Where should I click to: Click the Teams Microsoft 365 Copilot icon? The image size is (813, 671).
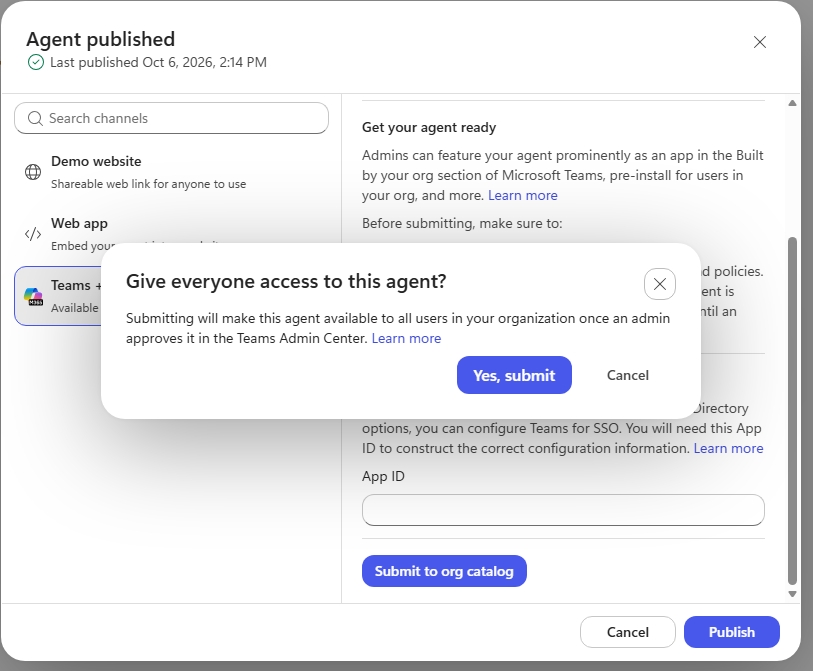34,296
